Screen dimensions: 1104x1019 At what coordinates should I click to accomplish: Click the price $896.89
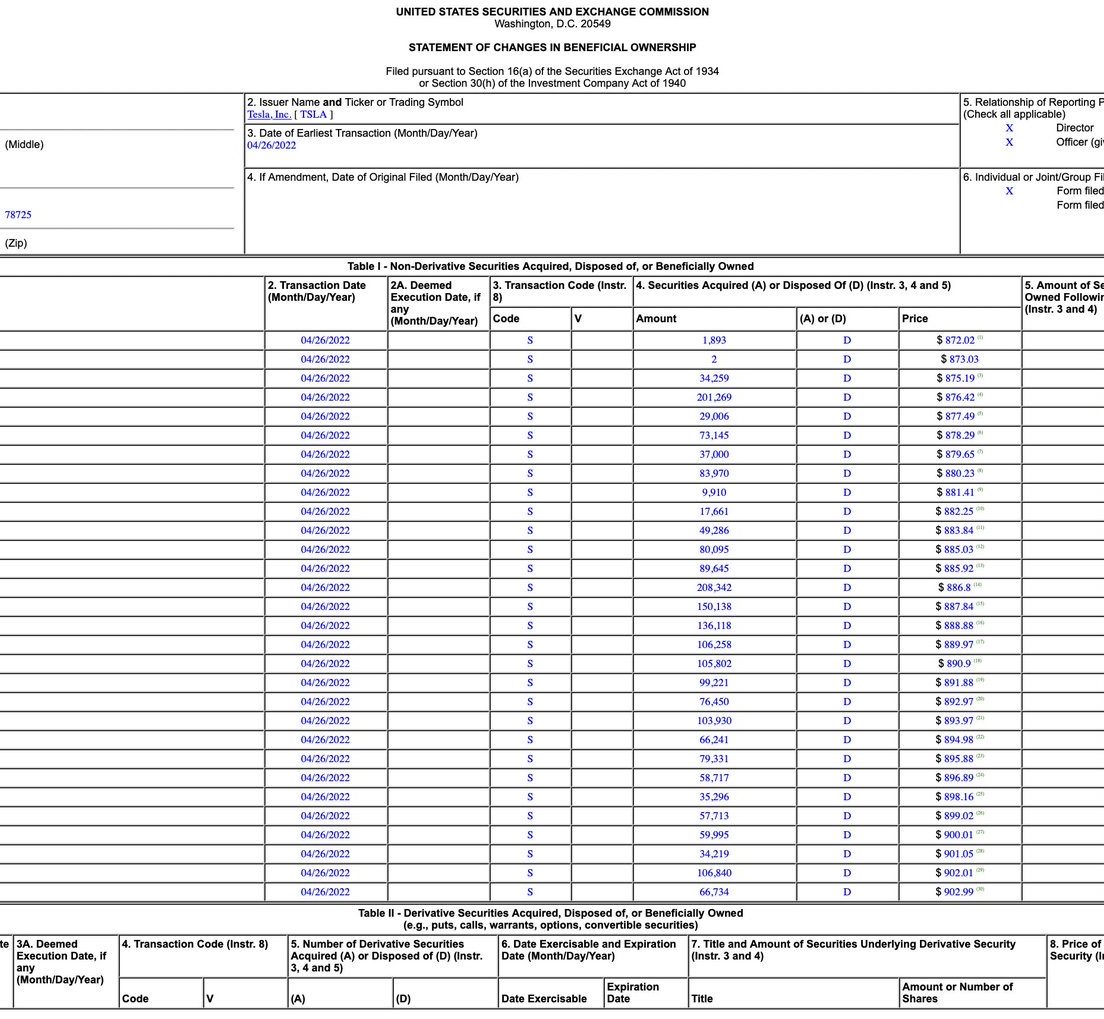pos(955,777)
